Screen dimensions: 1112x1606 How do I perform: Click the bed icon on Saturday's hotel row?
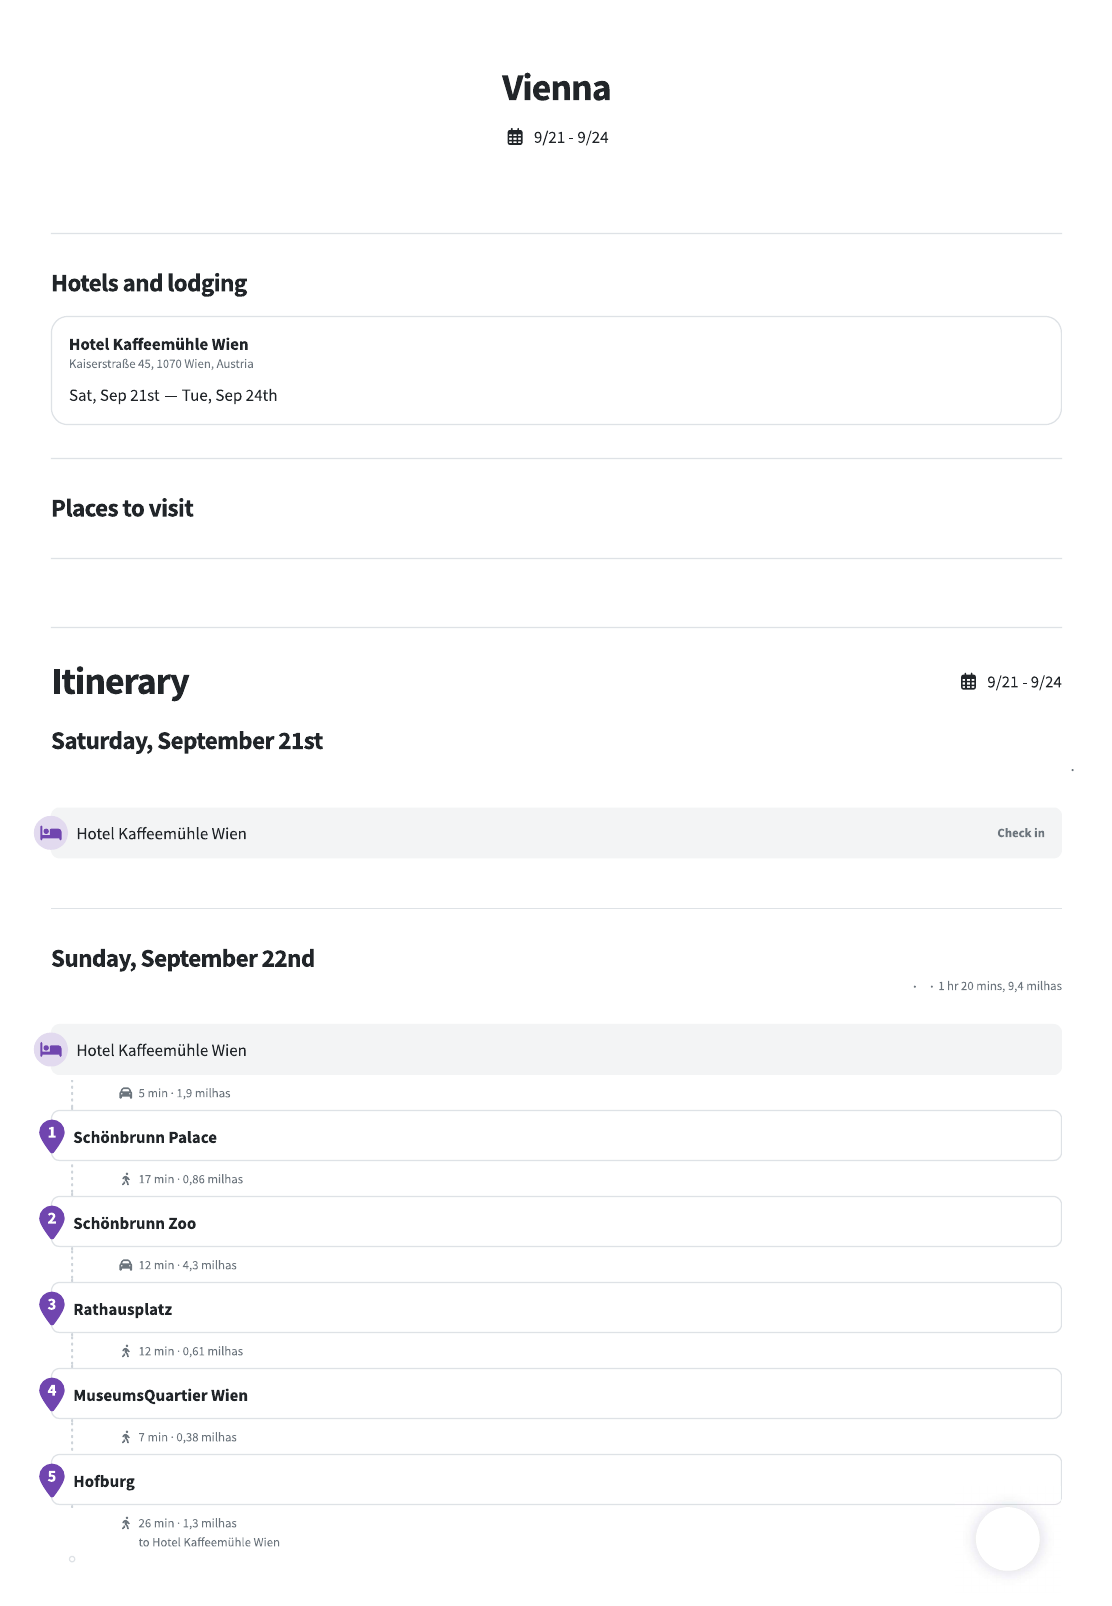51,833
